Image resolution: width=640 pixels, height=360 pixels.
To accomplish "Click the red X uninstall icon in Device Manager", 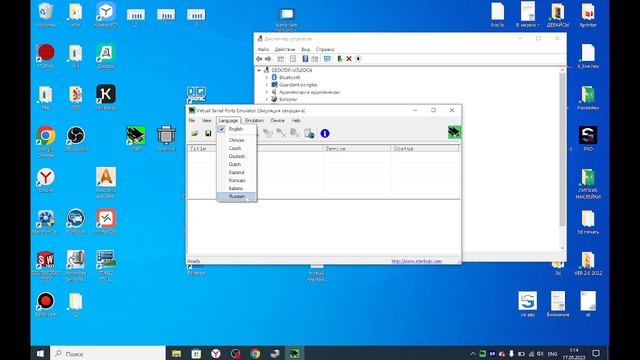I will (349, 59).
